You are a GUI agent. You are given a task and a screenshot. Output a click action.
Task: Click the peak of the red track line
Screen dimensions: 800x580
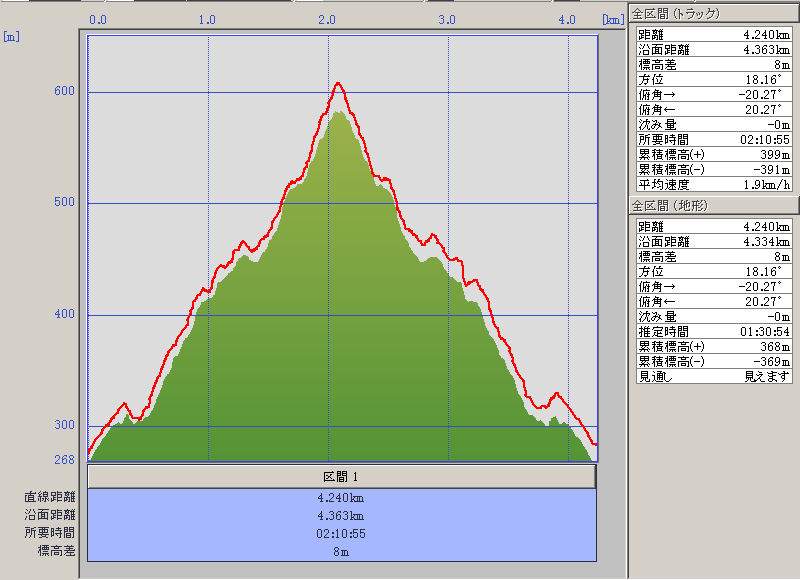click(x=338, y=83)
